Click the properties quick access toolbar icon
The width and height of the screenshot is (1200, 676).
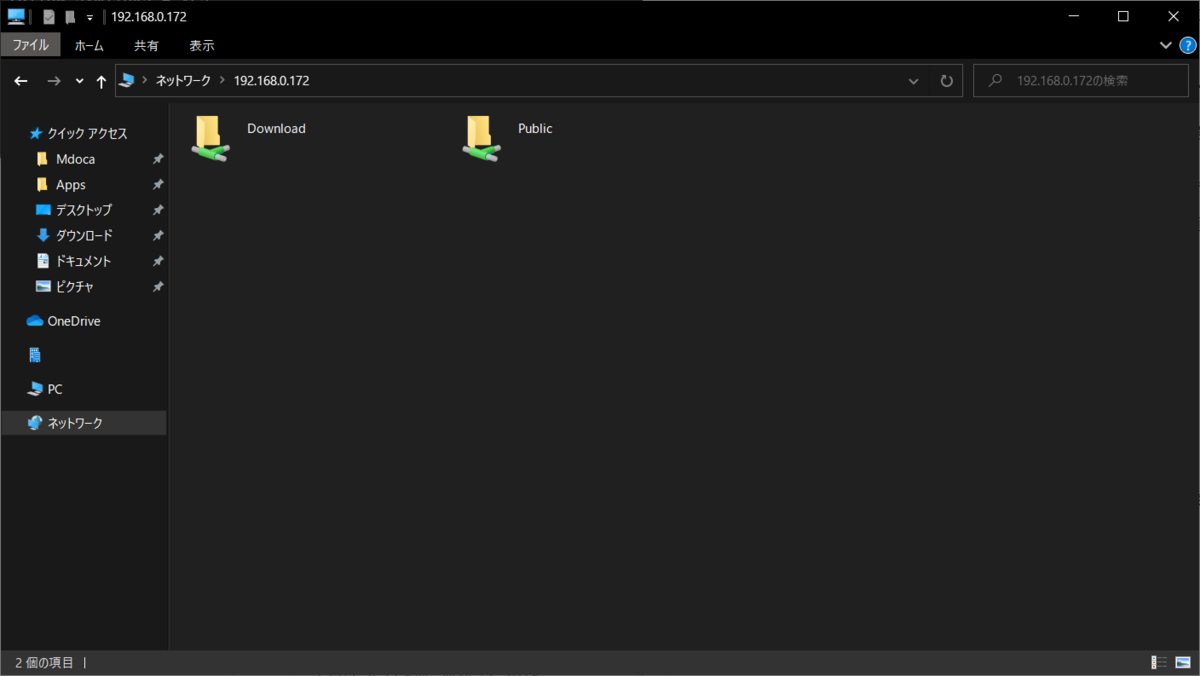point(48,17)
